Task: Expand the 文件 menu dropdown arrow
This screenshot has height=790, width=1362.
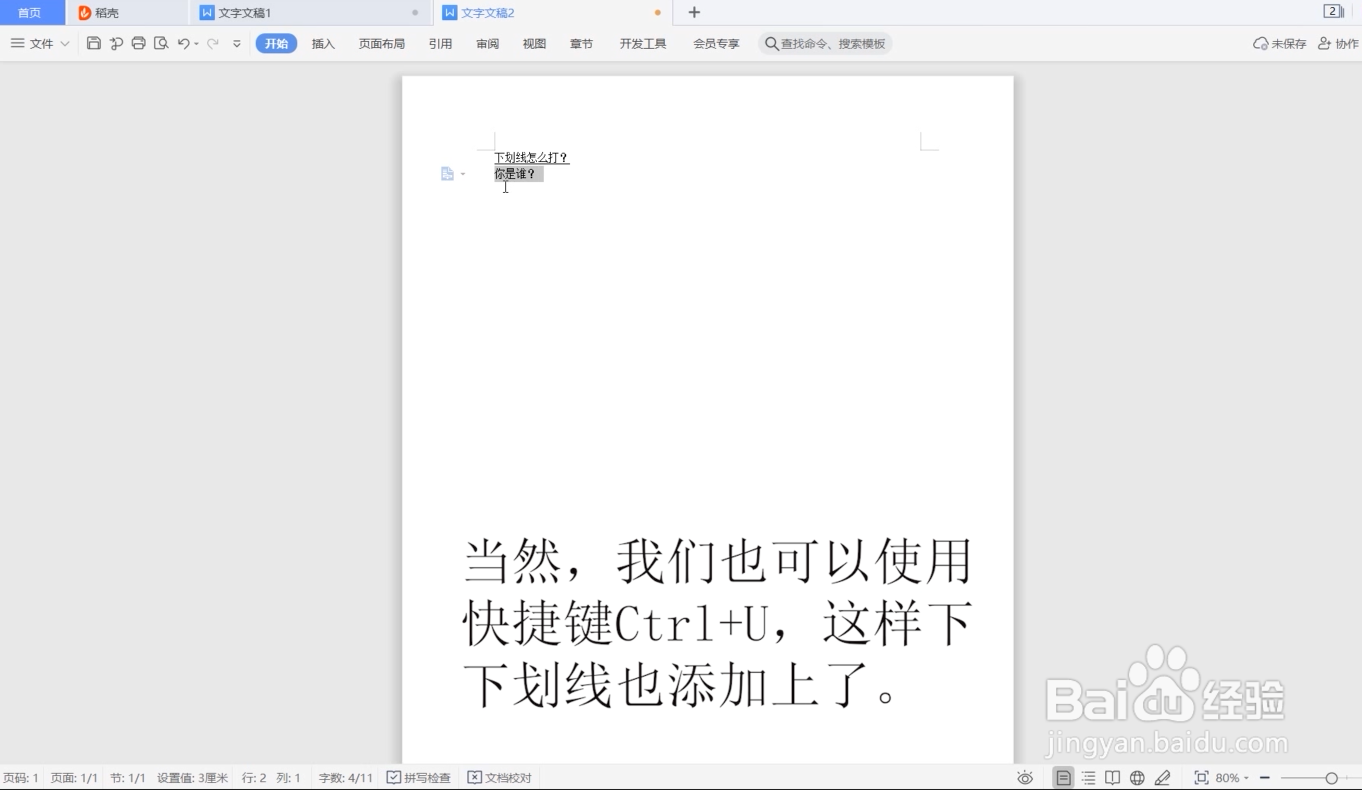Action: (65, 43)
